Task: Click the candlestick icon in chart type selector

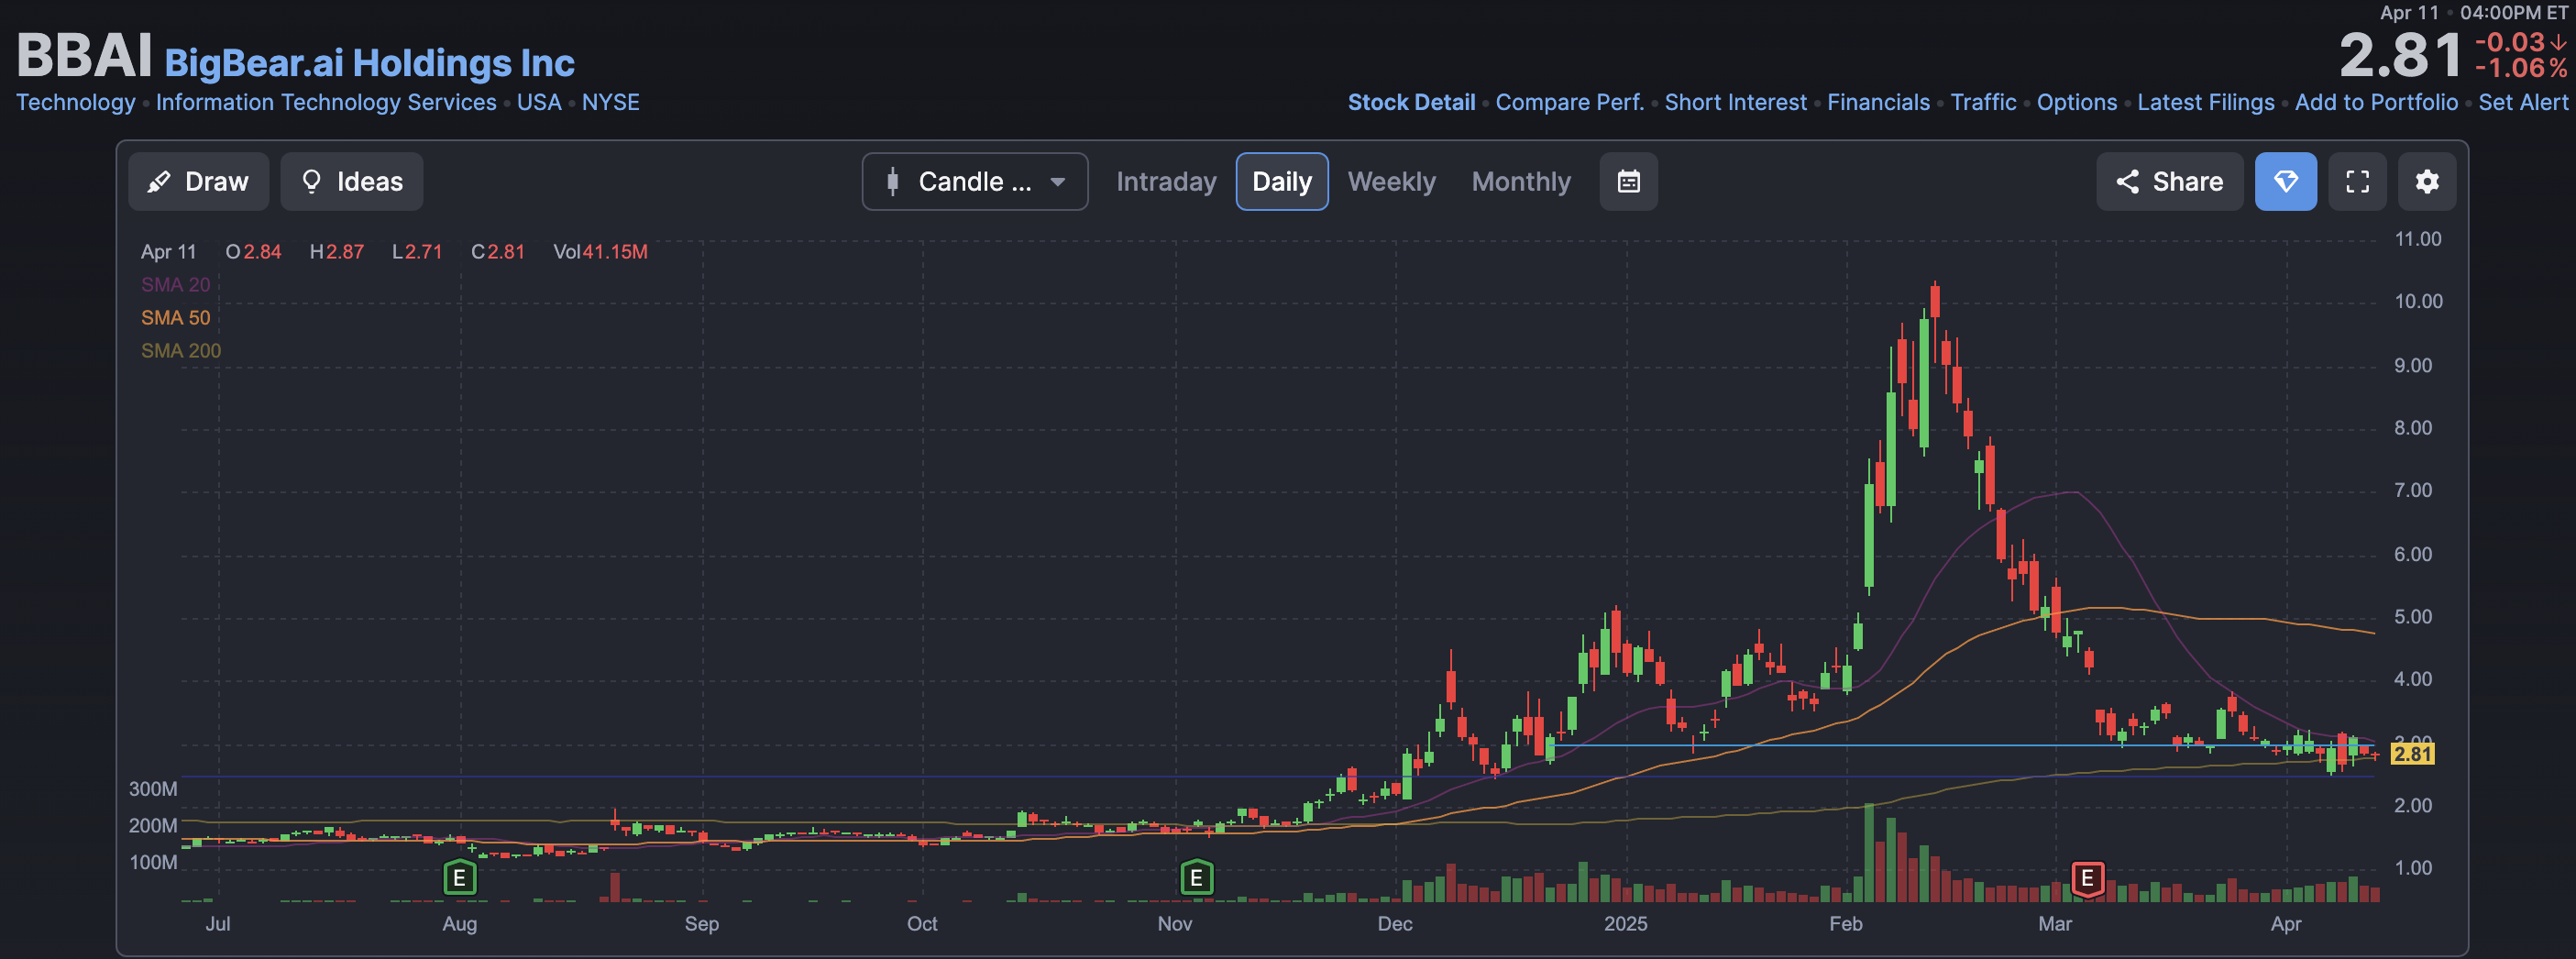Action: 892,182
